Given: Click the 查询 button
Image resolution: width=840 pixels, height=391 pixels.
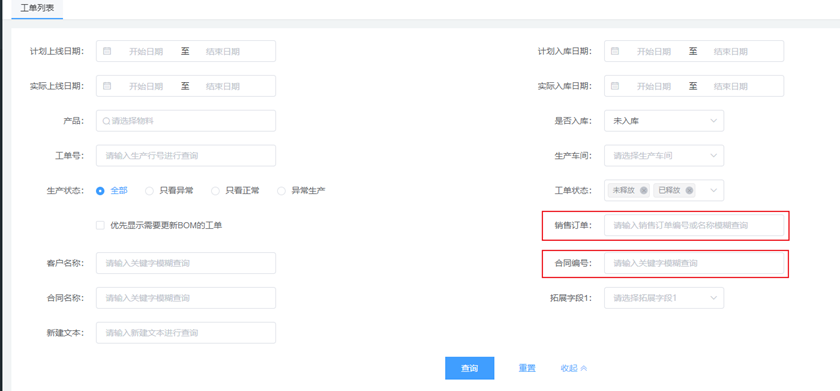Looking at the screenshot, I should pyautogui.click(x=469, y=369).
